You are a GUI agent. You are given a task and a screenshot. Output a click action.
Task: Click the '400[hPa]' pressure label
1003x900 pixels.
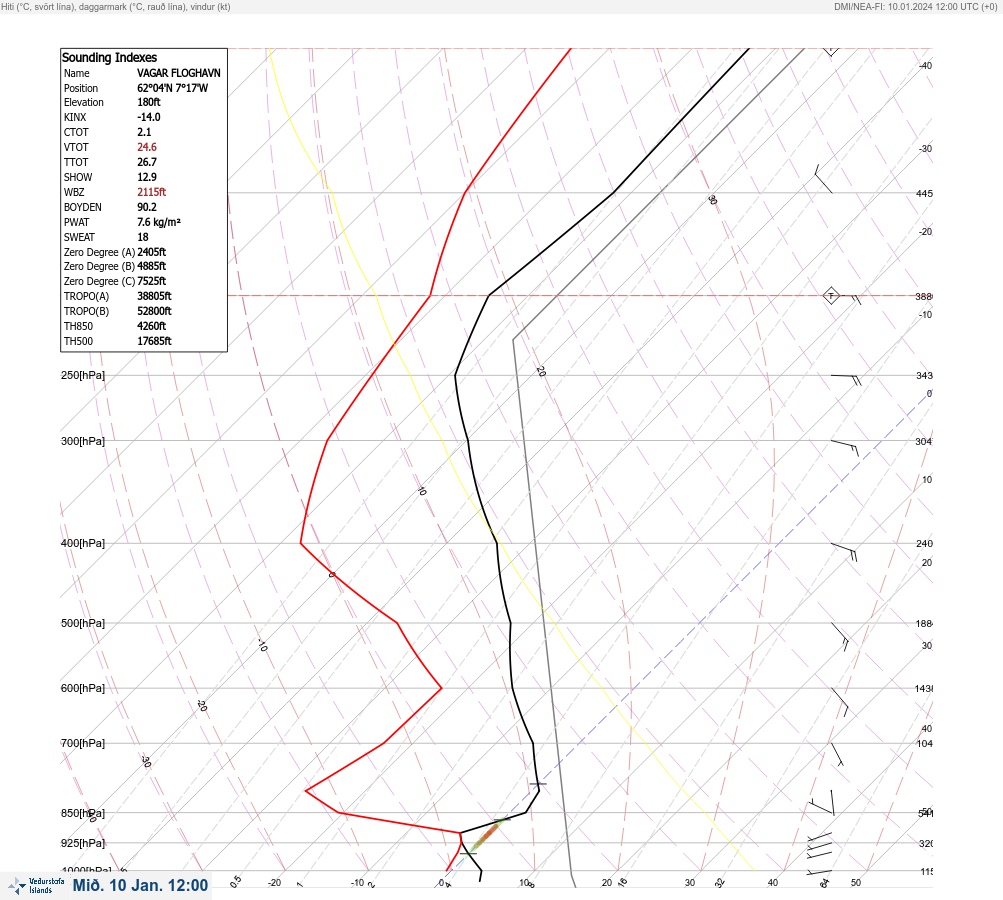pyautogui.click(x=83, y=543)
